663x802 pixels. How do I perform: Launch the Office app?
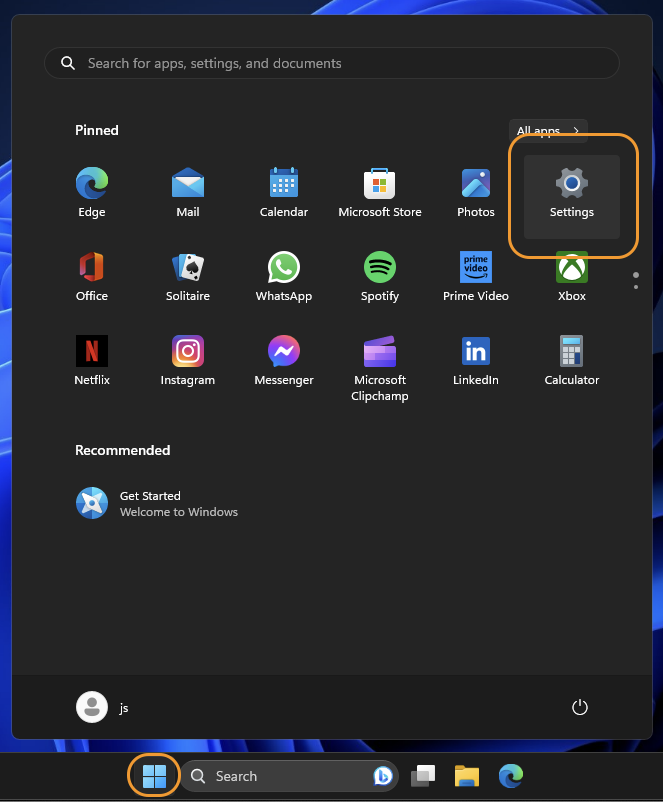point(92,276)
